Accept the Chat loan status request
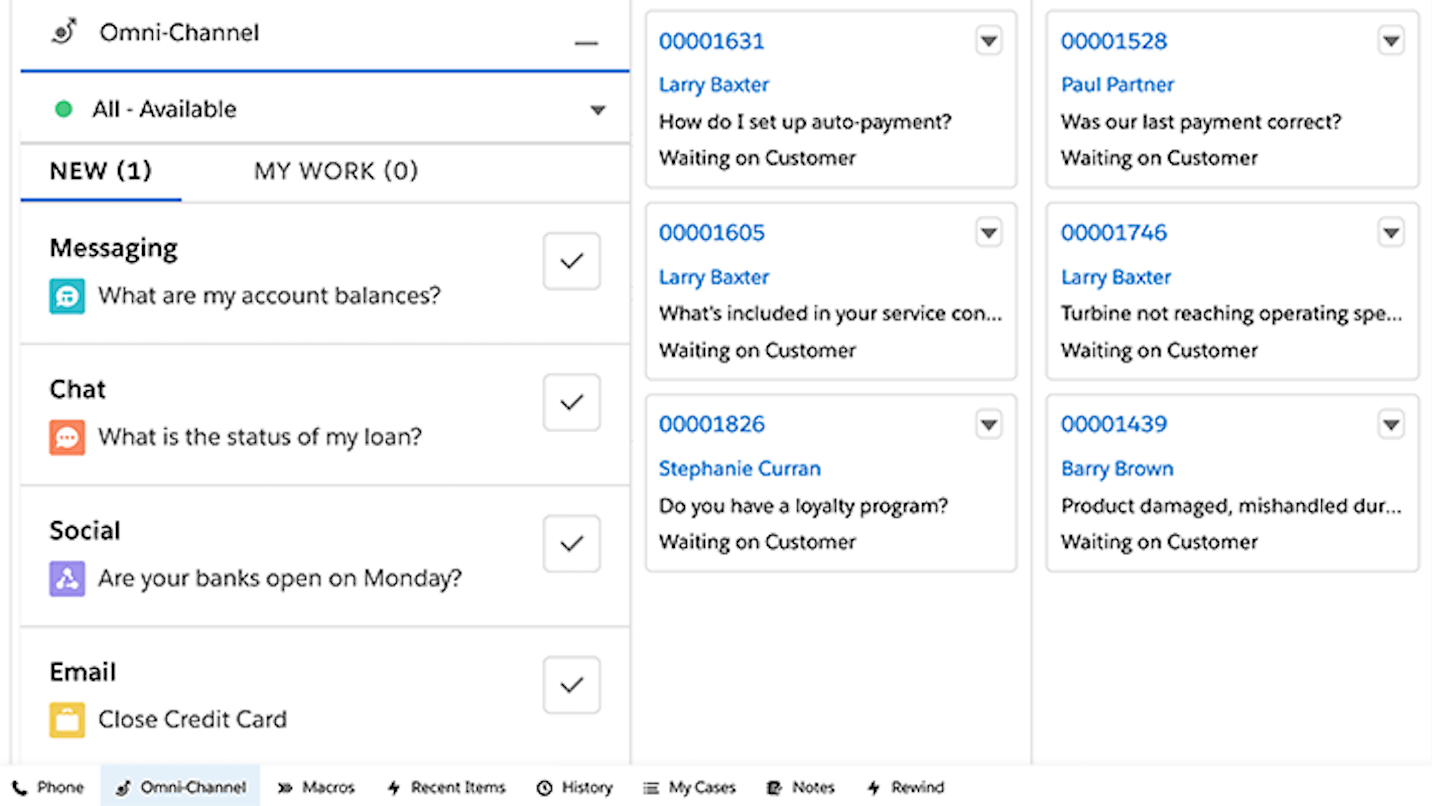 [571, 402]
